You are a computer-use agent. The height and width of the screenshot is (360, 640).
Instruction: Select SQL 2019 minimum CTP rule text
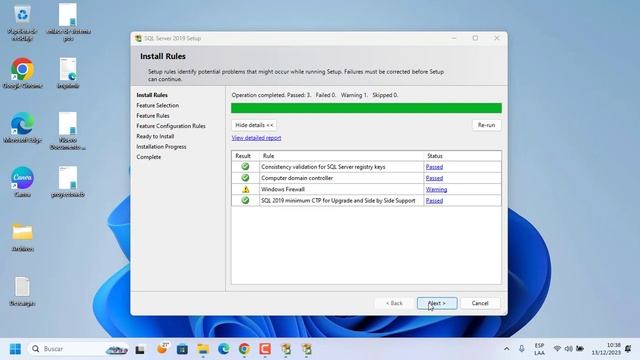point(338,201)
